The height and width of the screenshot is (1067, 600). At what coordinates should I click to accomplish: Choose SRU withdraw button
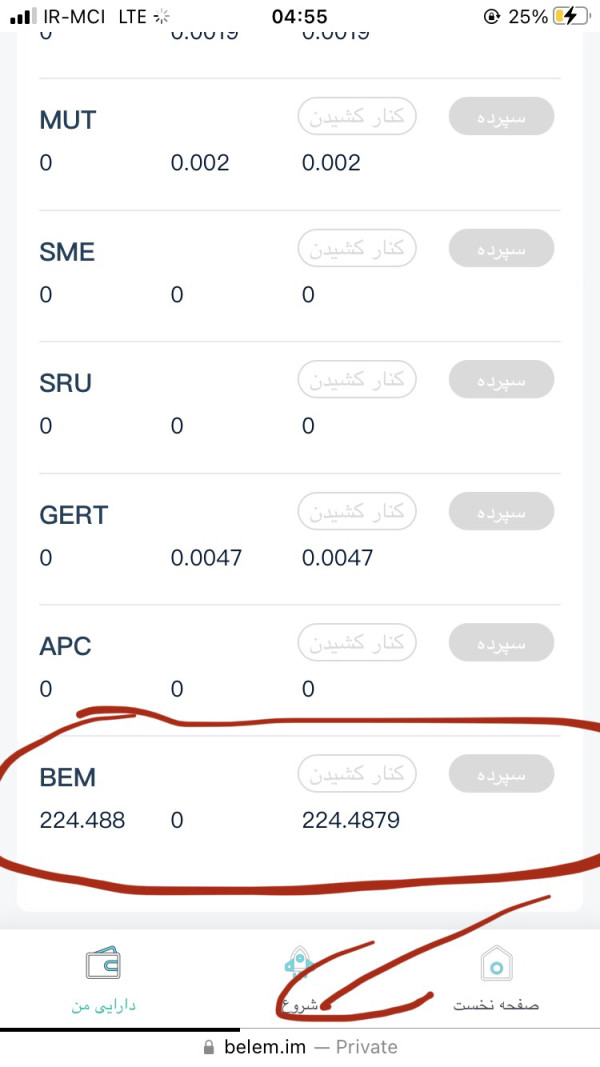357,379
